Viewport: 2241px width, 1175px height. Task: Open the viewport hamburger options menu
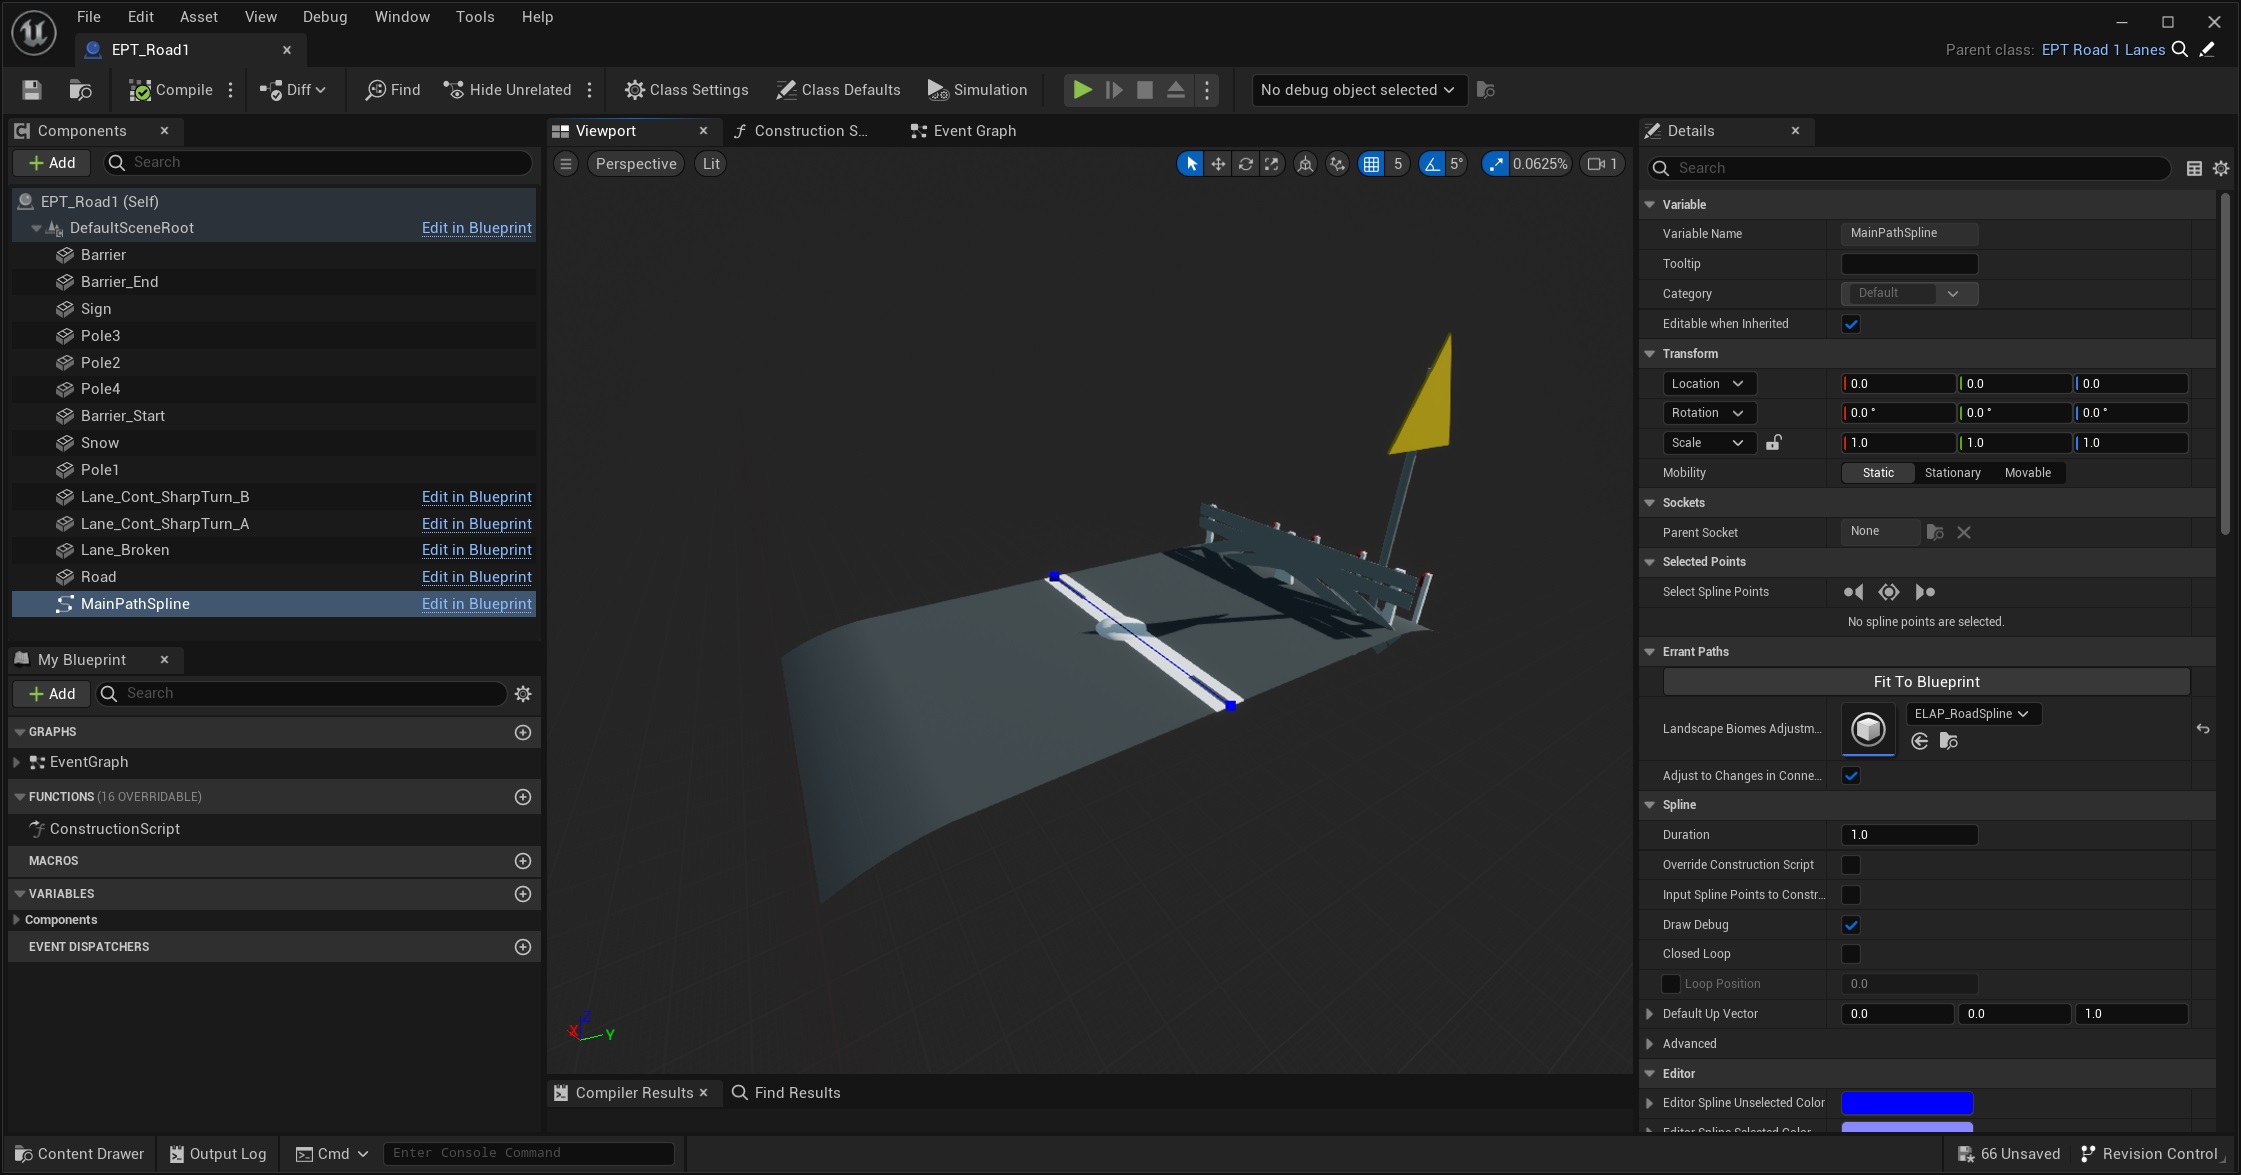click(566, 164)
